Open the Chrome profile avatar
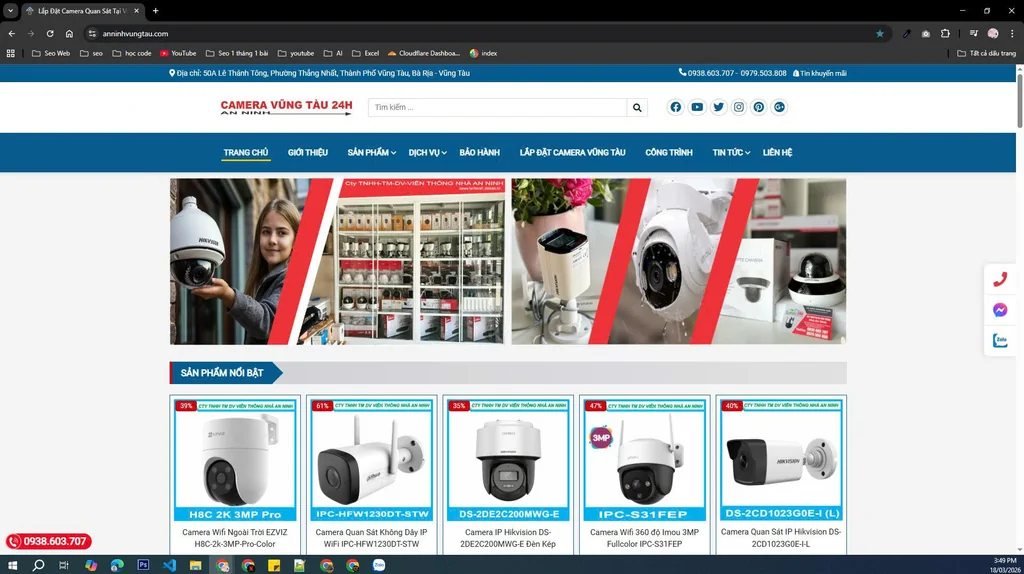This screenshot has height=574, width=1024. pyautogui.click(x=993, y=33)
